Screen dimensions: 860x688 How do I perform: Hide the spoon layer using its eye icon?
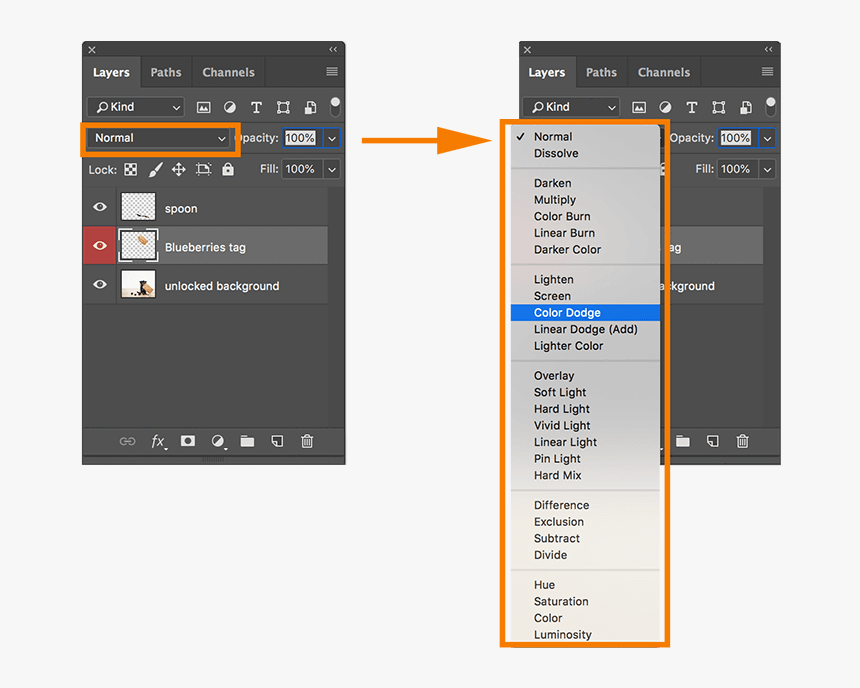[99, 208]
